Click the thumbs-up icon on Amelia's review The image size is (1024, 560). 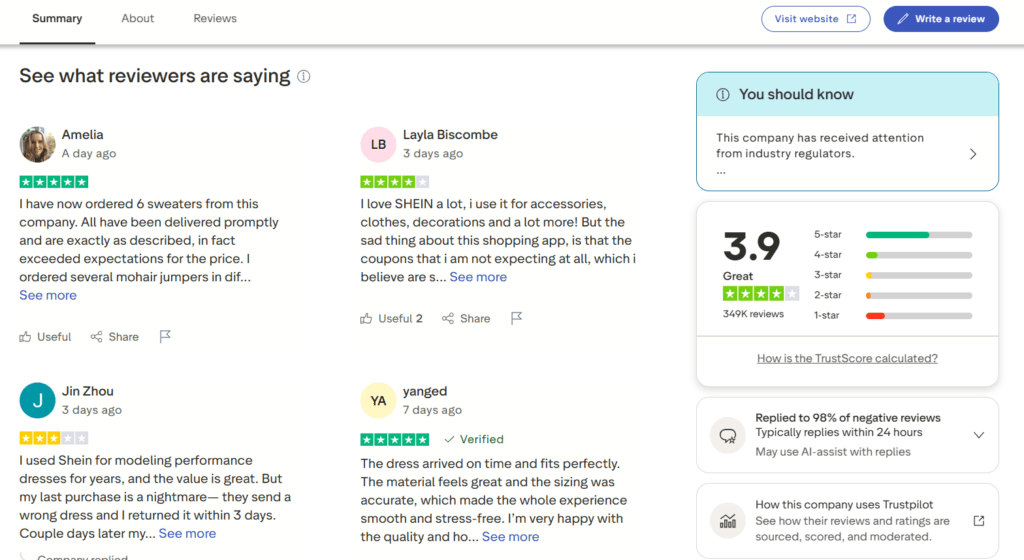coord(25,337)
